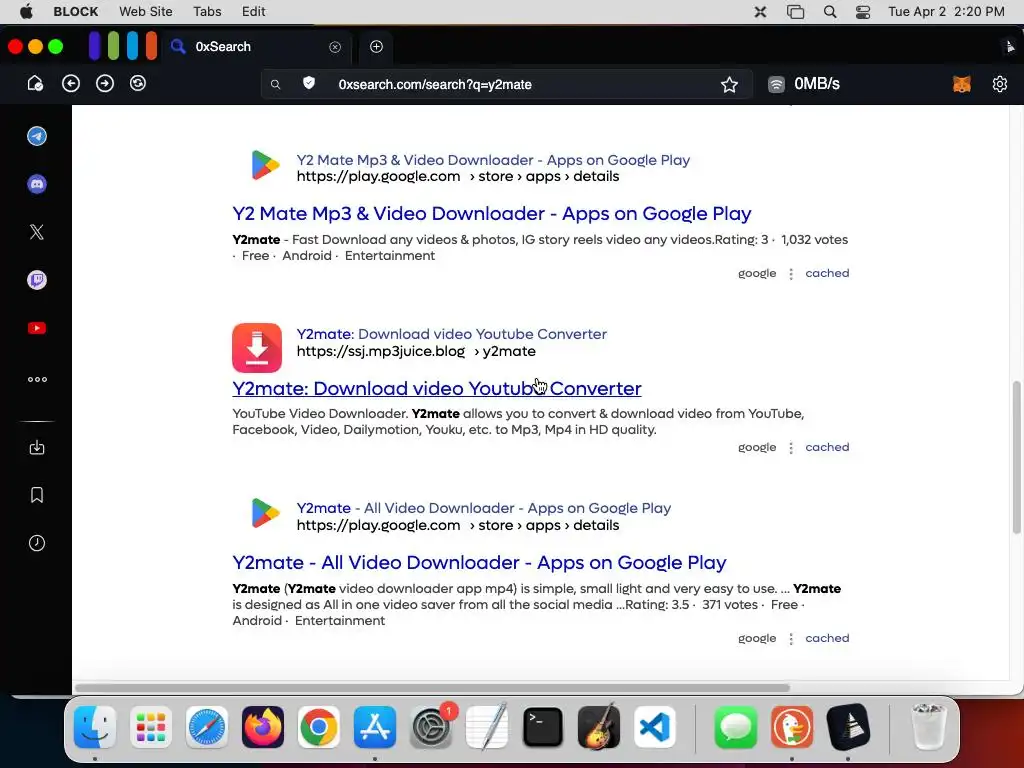Close the 0xSearch tab
1024x768 pixels.
tap(335, 47)
